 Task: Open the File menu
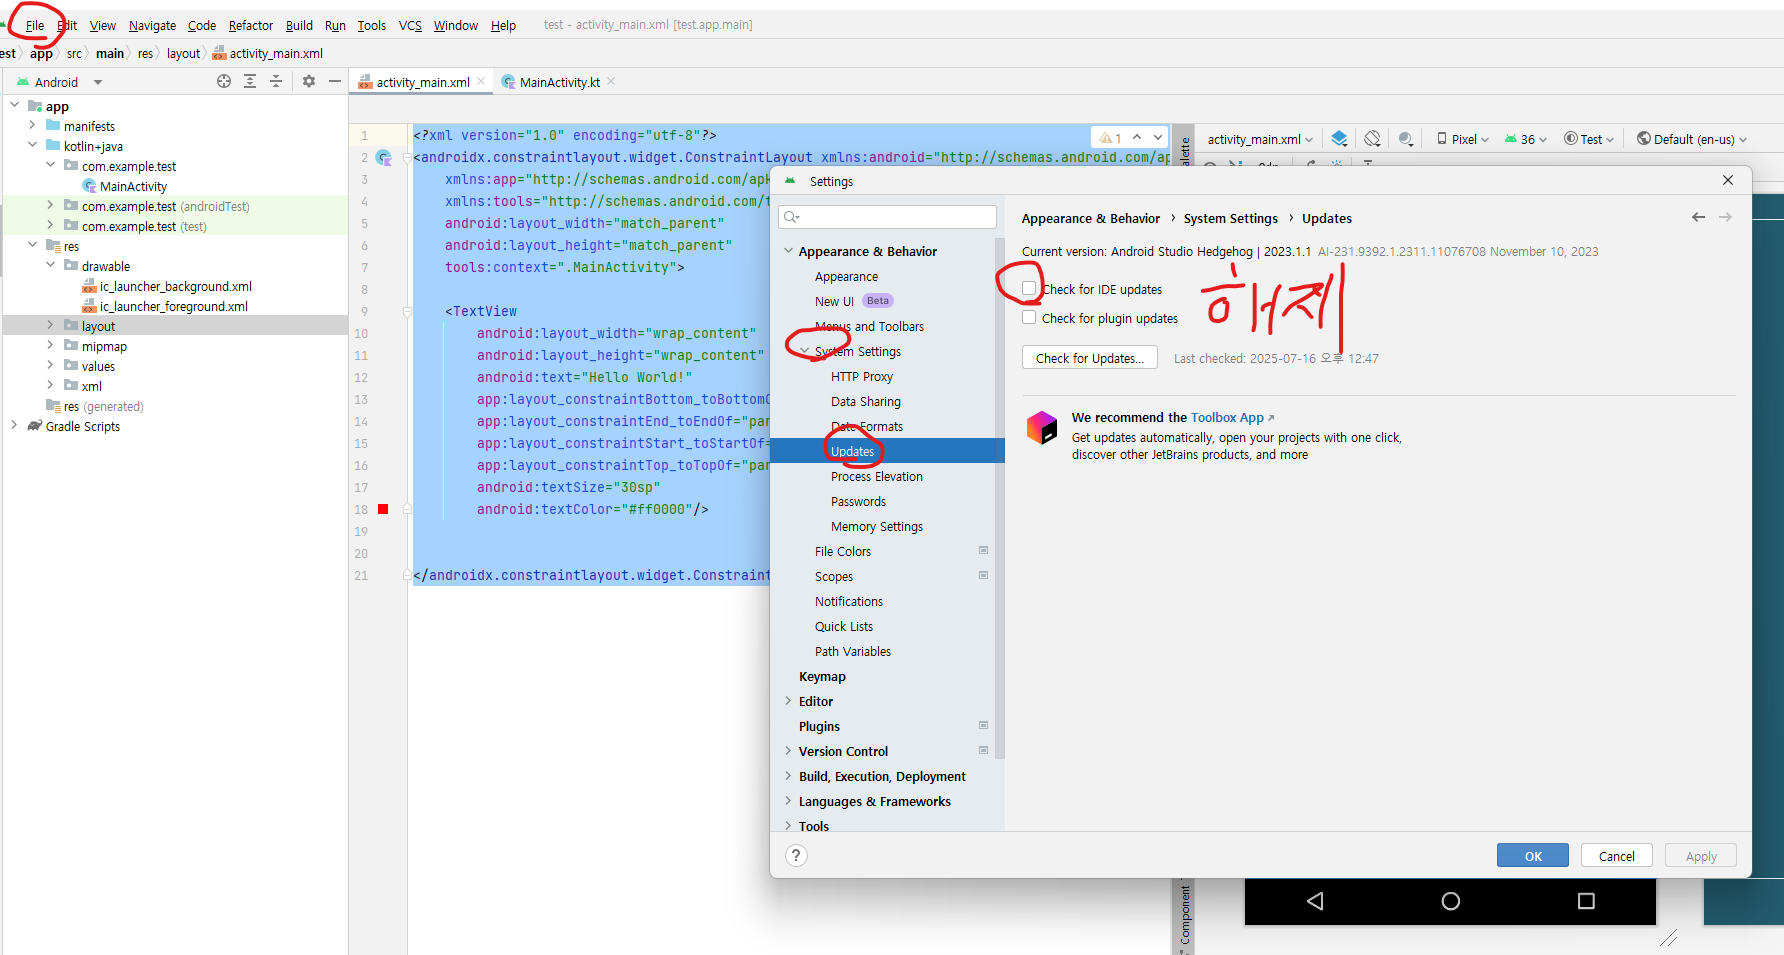pyautogui.click(x=35, y=25)
